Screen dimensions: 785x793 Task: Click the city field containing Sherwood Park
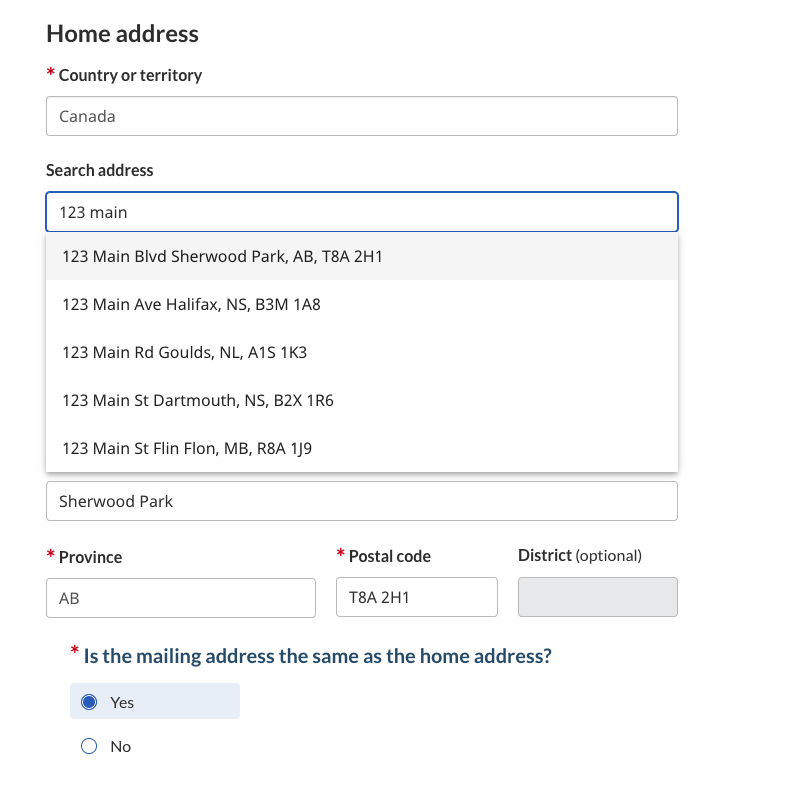click(x=361, y=501)
